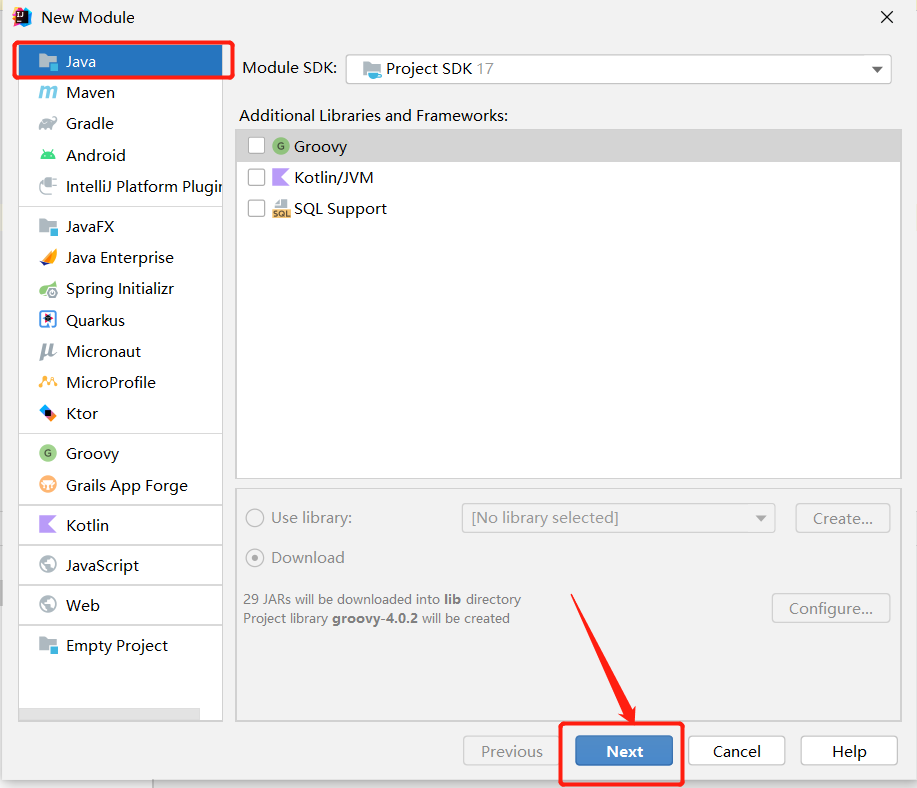The image size is (917, 788).
Task: Click the IntelliJ logo in title bar
Action: point(22,17)
